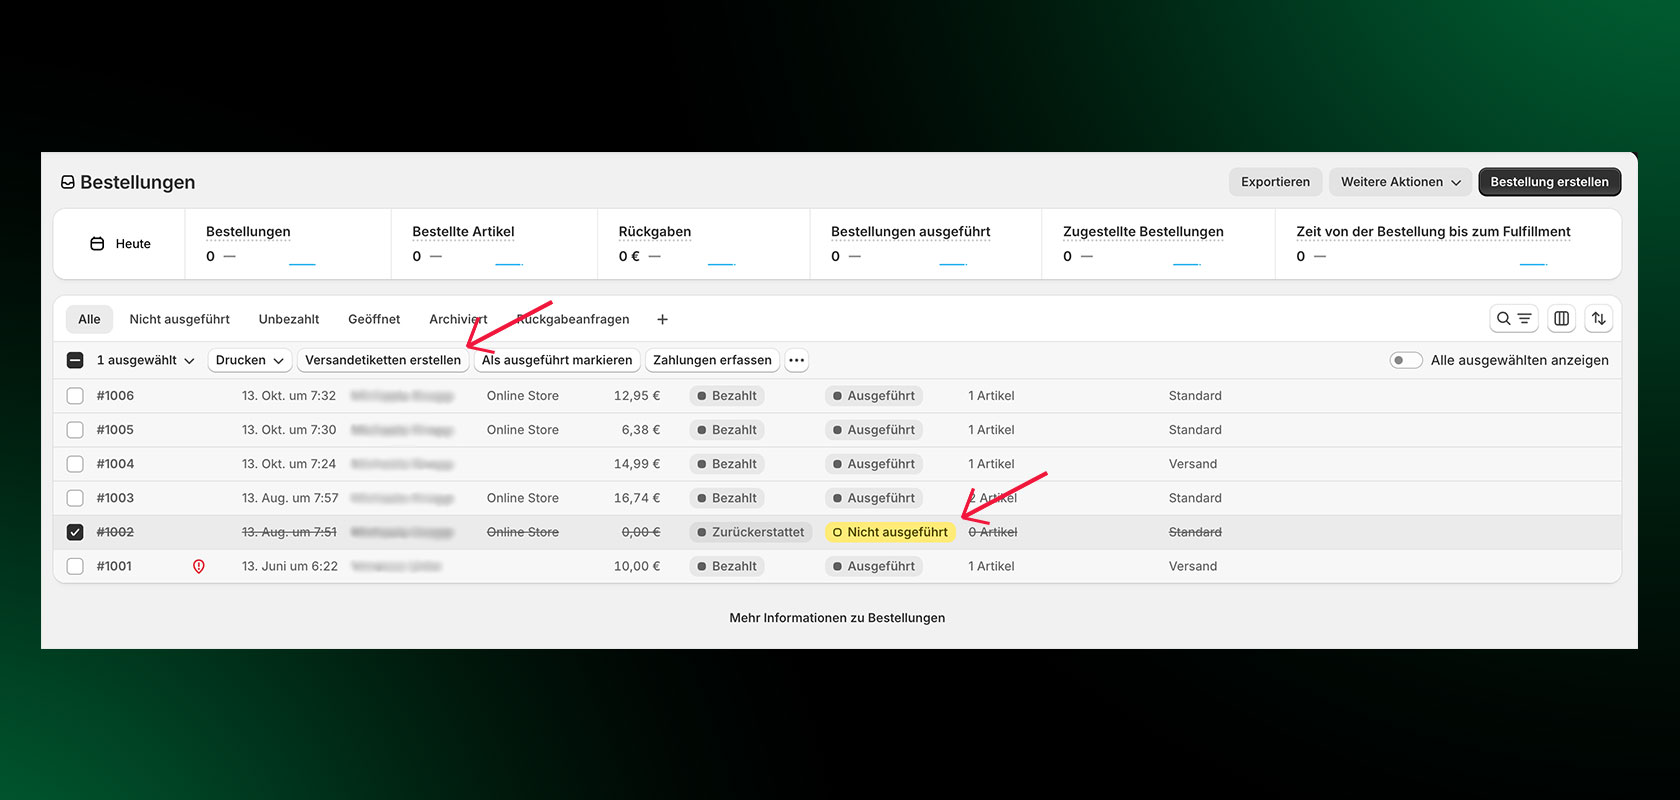Open the Bestellte Artikel metric card
This screenshot has width=1680, height=800.
tap(494, 244)
